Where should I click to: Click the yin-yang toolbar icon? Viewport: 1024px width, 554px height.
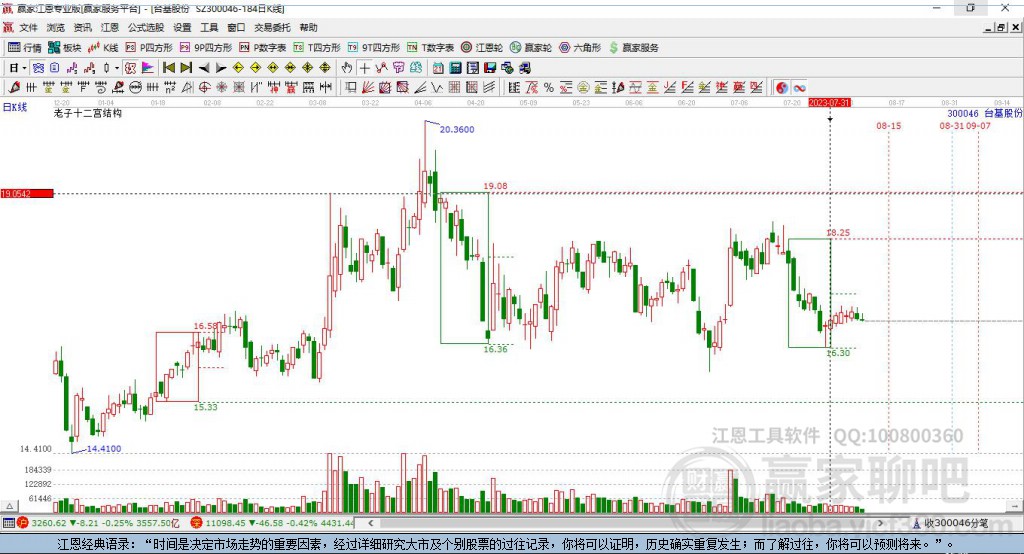782,88
